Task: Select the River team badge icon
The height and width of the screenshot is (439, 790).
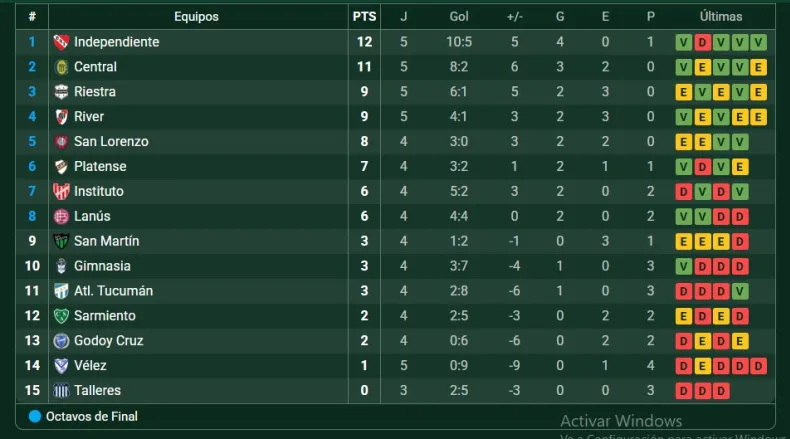Action: click(60, 117)
